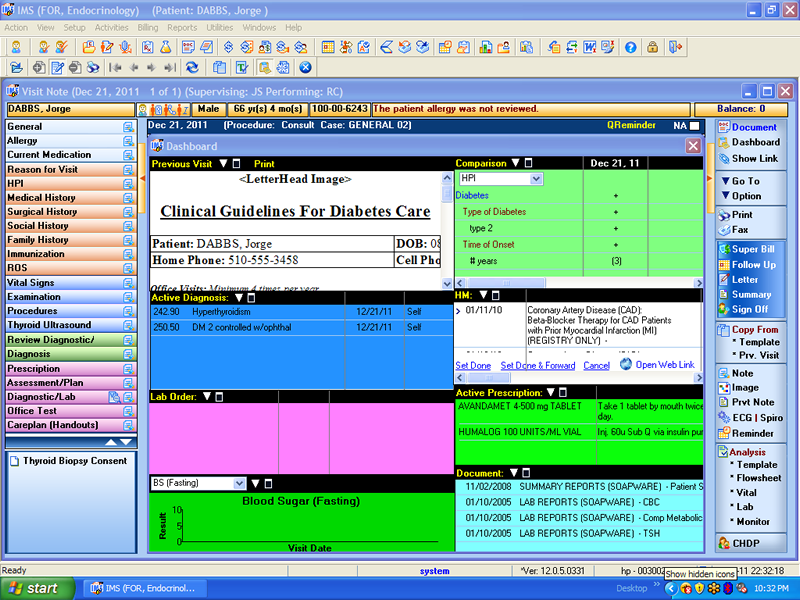
Task: Click the Print link in Dashboard header
Action: (x=264, y=164)
